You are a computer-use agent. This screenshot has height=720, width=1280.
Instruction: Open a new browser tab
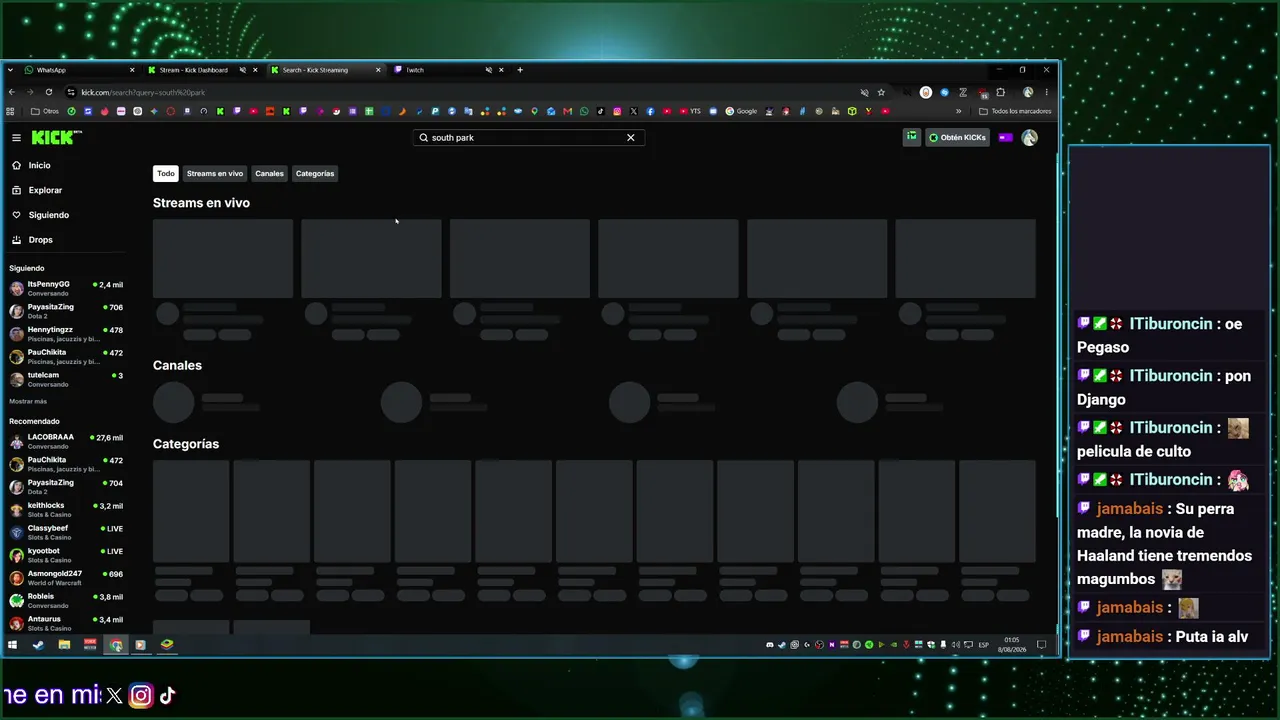520,70
